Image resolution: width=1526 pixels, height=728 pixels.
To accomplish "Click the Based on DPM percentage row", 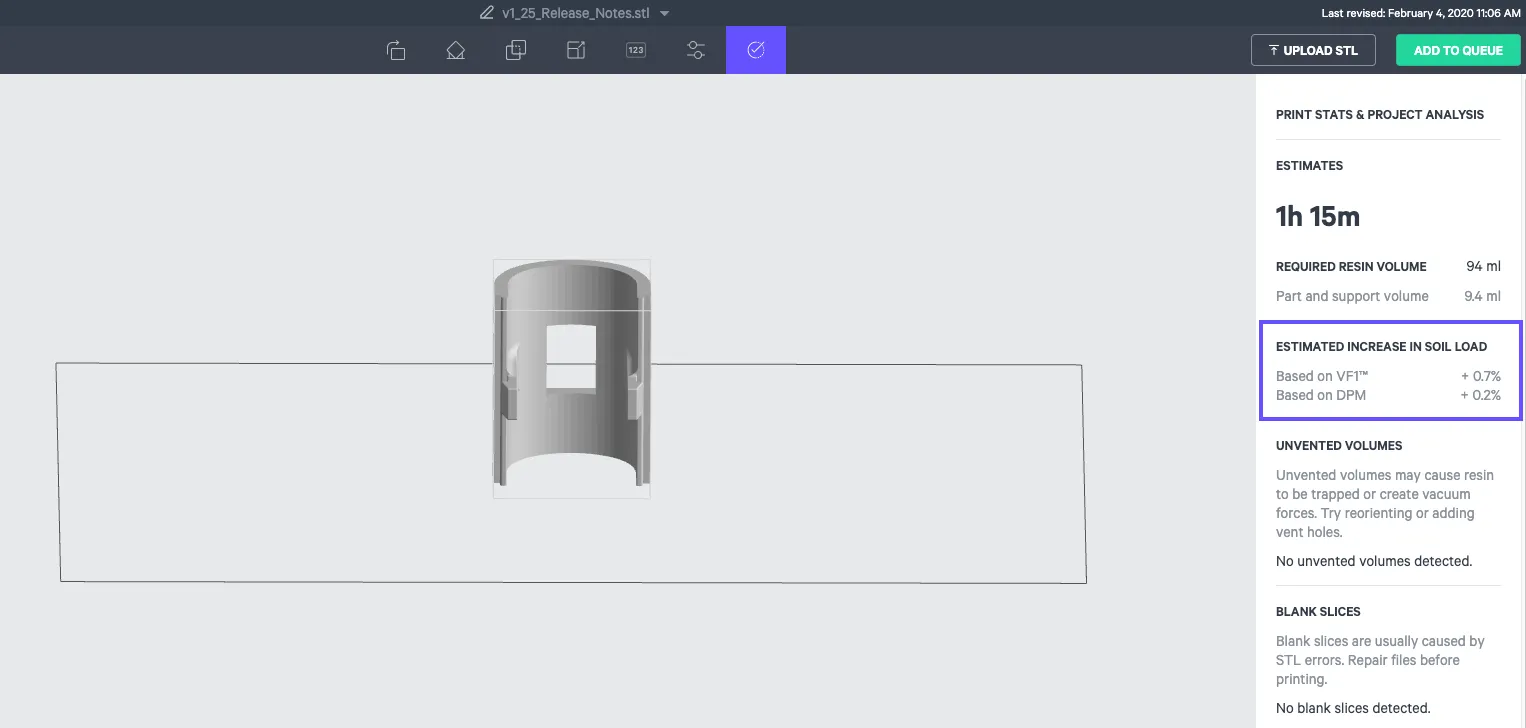I will pos(1388,395).
